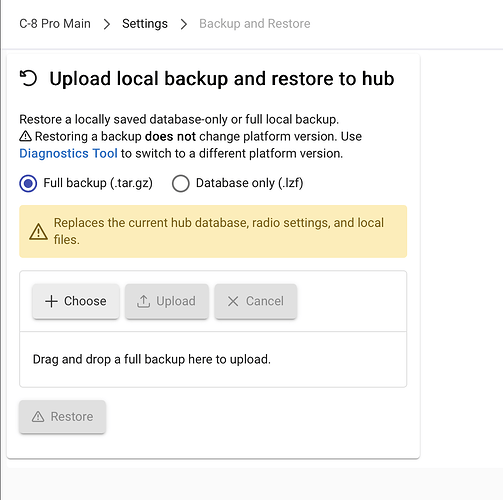Click the drag and drop upload area
The height and width of the screenshot is (500, 503).
click(213, 359)
